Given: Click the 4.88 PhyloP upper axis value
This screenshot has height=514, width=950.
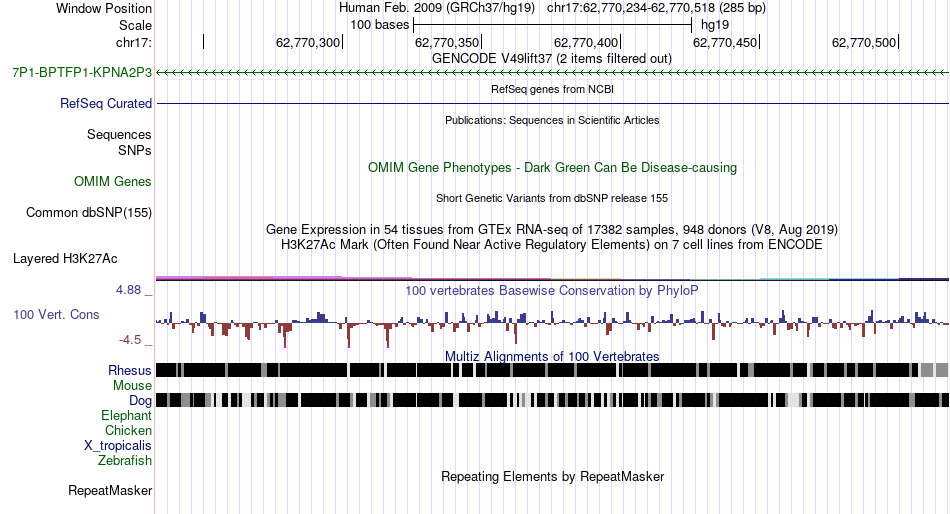Looking at the screenshot, I should (x=128, y=290).
